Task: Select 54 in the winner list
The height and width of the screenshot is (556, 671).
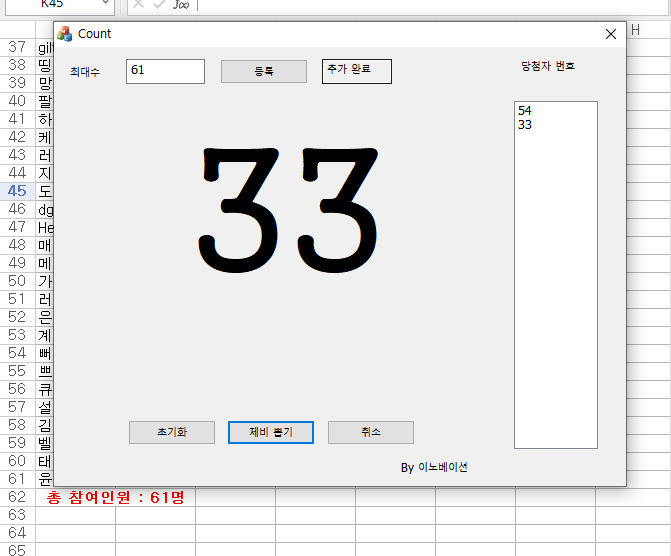Action: 525,110
